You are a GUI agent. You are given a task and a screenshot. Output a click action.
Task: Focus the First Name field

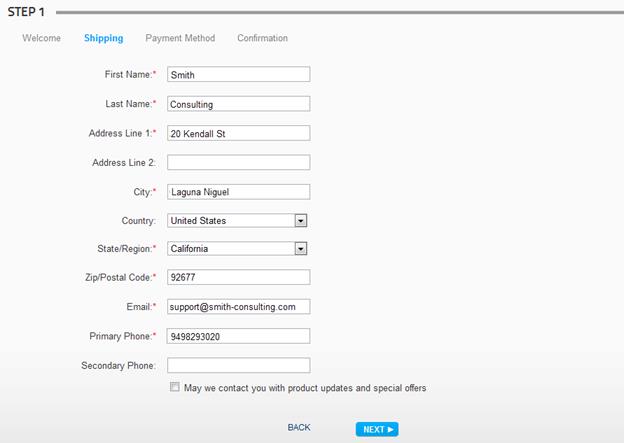point(238,74)
